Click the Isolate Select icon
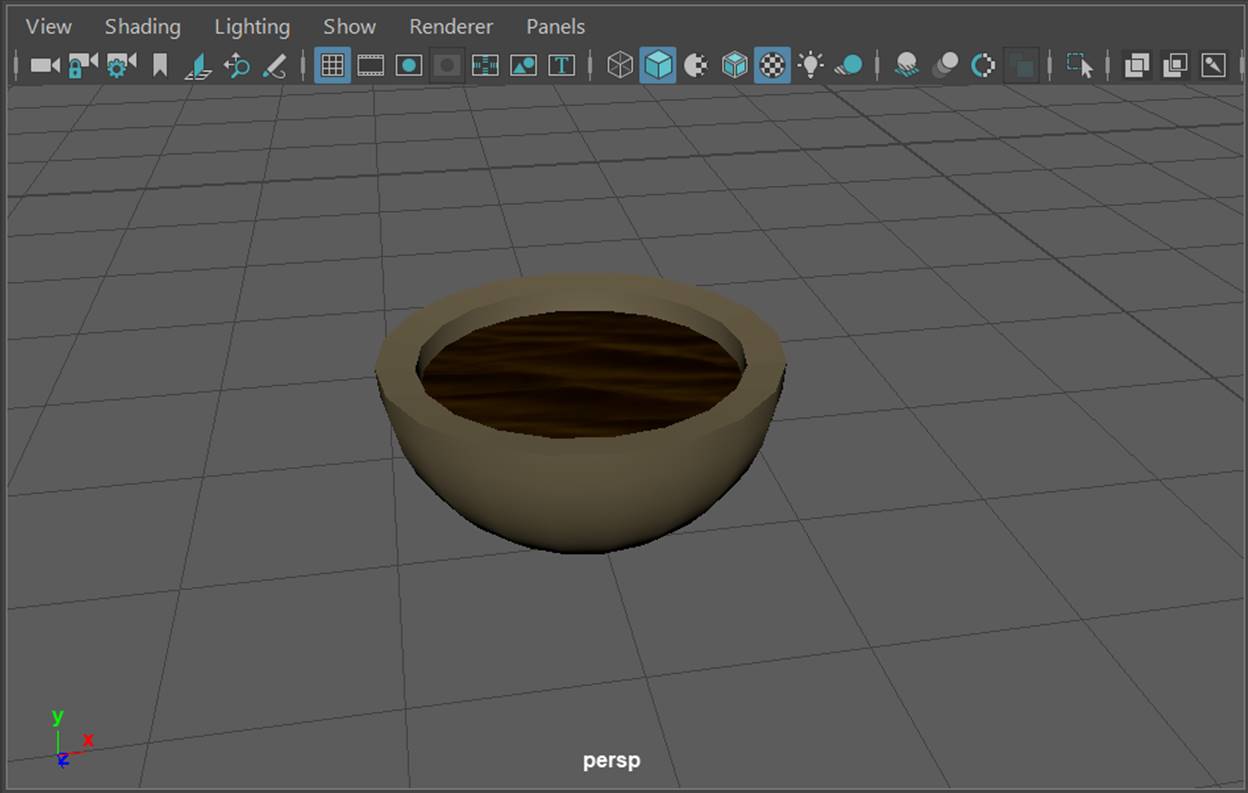Screen dimensions: 1248x793 [x=1080, y=66]
